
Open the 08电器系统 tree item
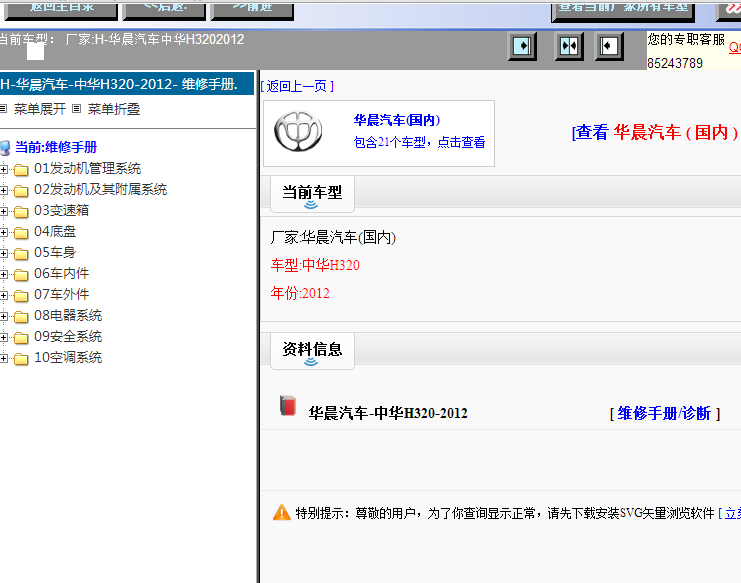pyautogui.click(x=68, y=316)
